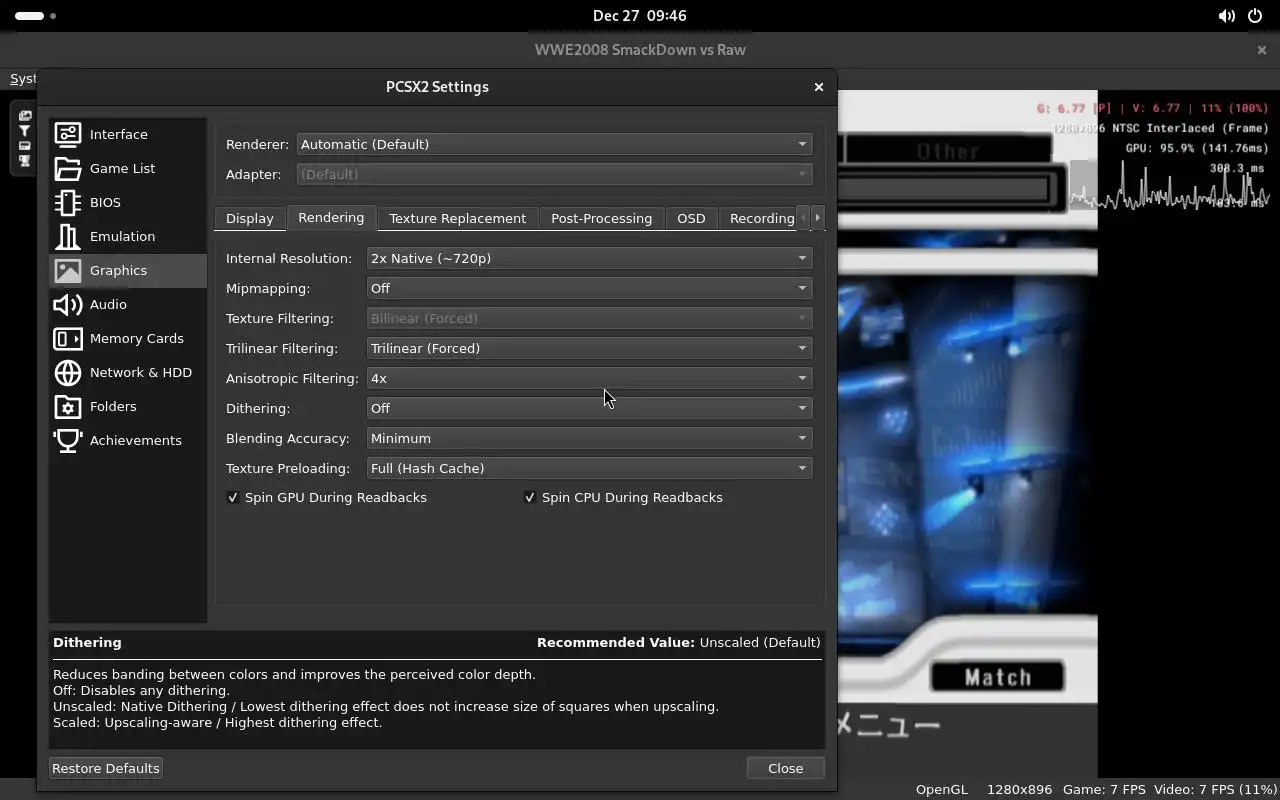
Task: Open the clock showing Dec 27 09:46
Action: pyautogui.click(x=640, y=16)
